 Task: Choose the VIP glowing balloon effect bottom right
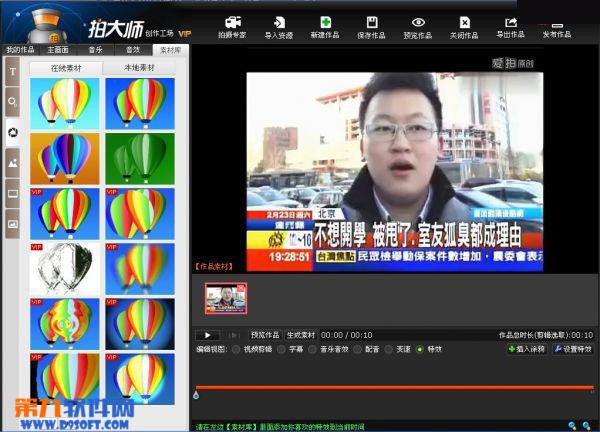[140, 379]
